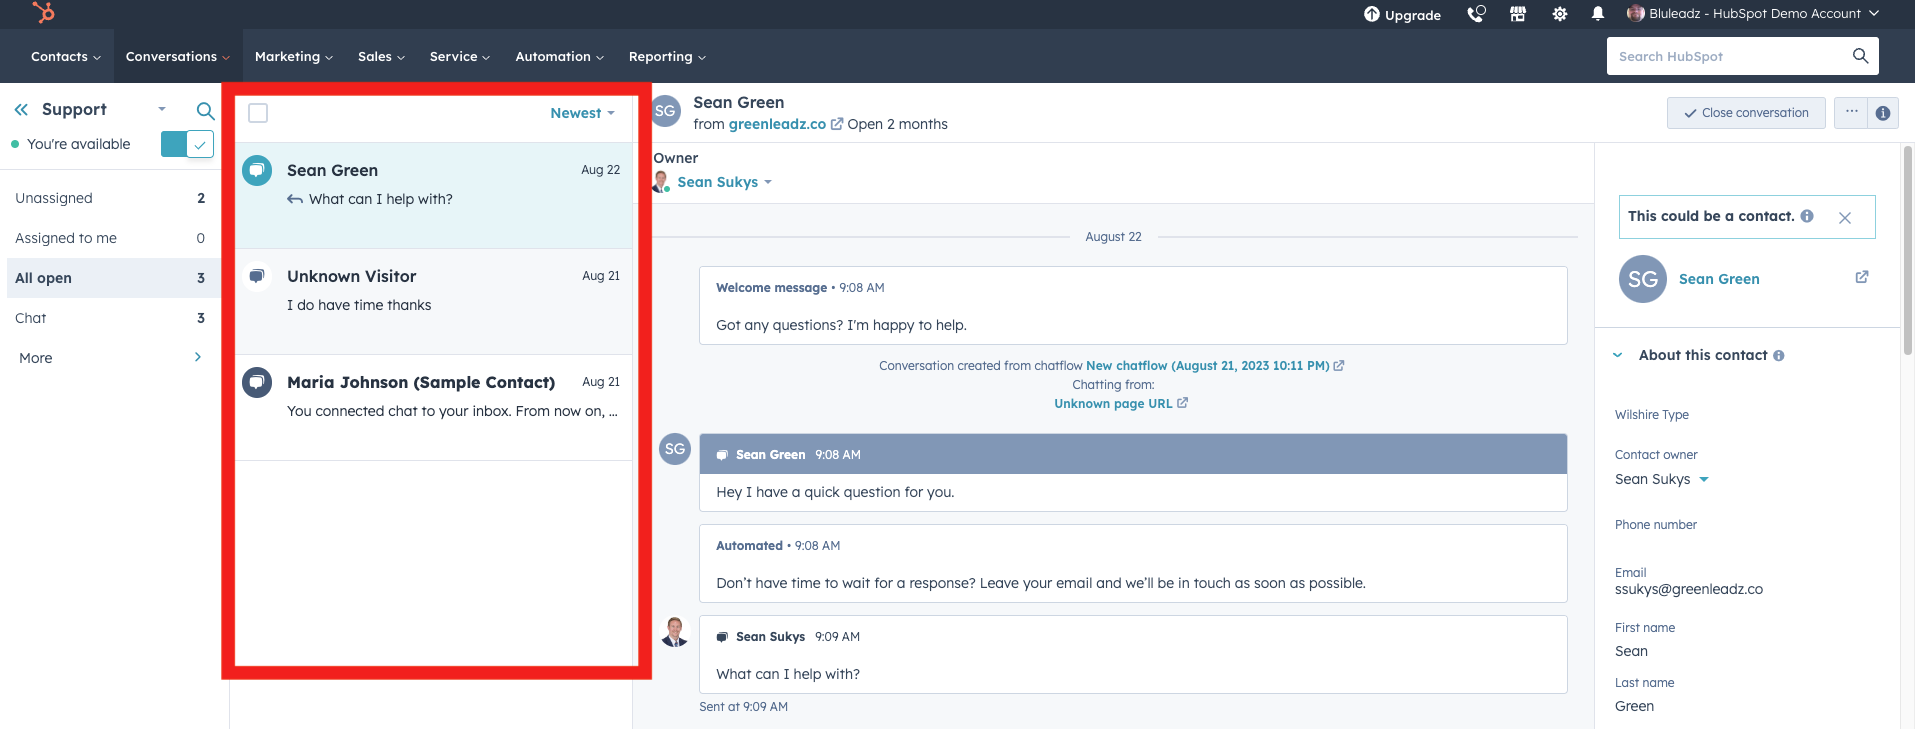Click Upgrade arrow icon
The height and width of the screenshot is (729, 1915).
[1372, 14]
